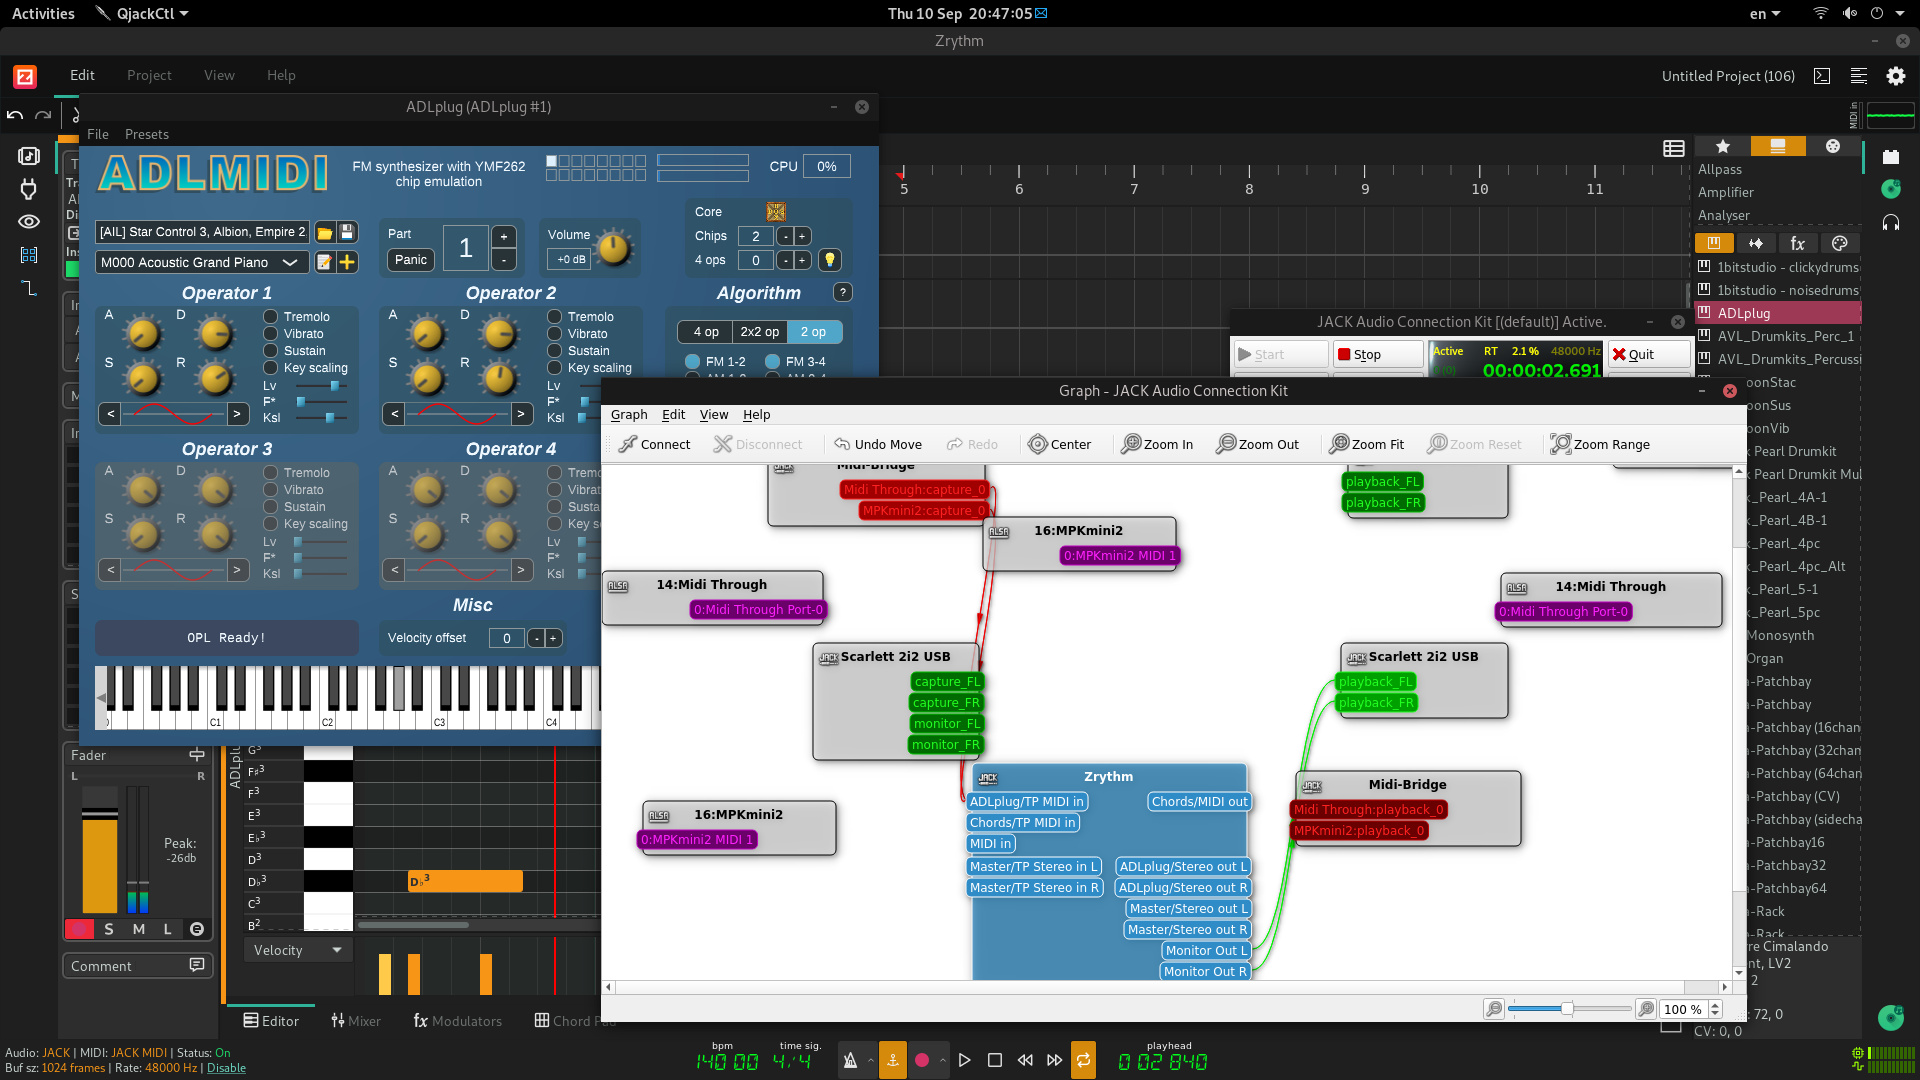This screenshot has height=1080, width=1920.
Task: Toggle the metronome in transport bar
Action: point(850,1060)
